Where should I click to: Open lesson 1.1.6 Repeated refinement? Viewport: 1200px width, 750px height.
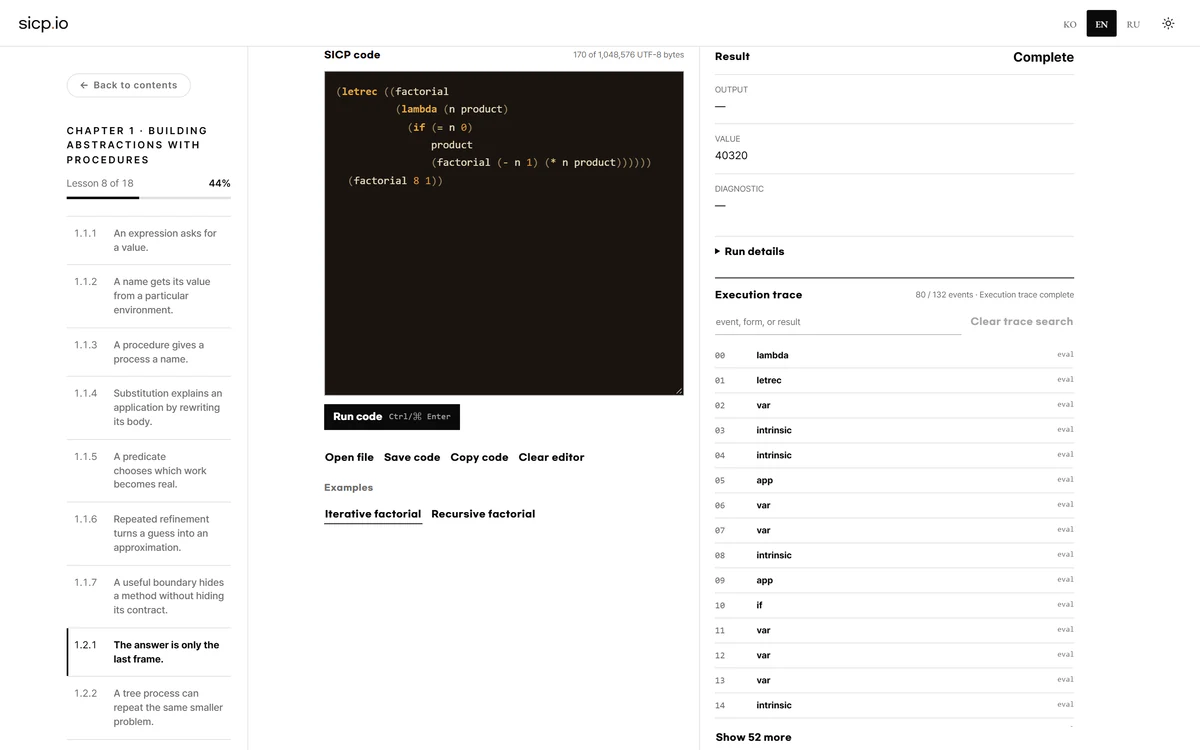[149, 533]
